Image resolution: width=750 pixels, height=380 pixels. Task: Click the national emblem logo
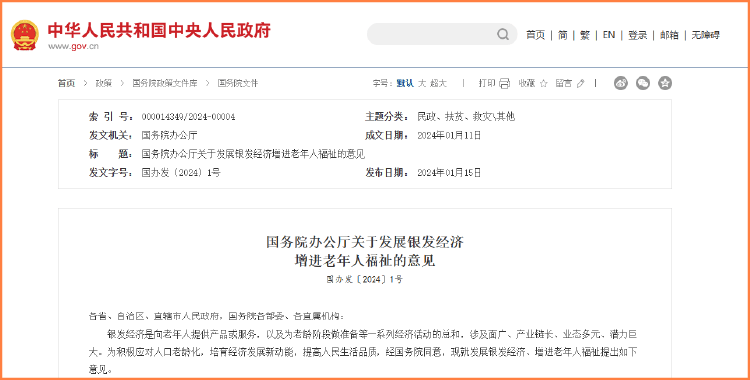point(25,35)
